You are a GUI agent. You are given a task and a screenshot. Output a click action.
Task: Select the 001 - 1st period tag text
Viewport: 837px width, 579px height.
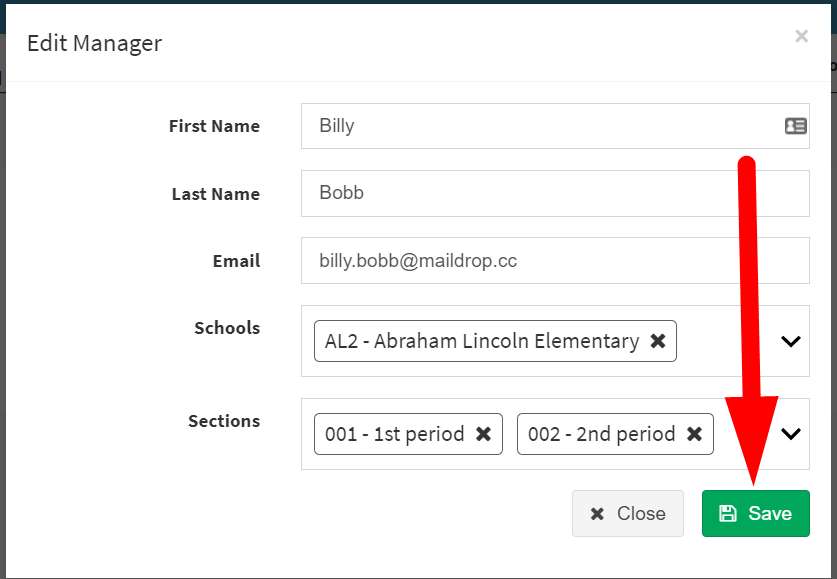coord(395,434)
